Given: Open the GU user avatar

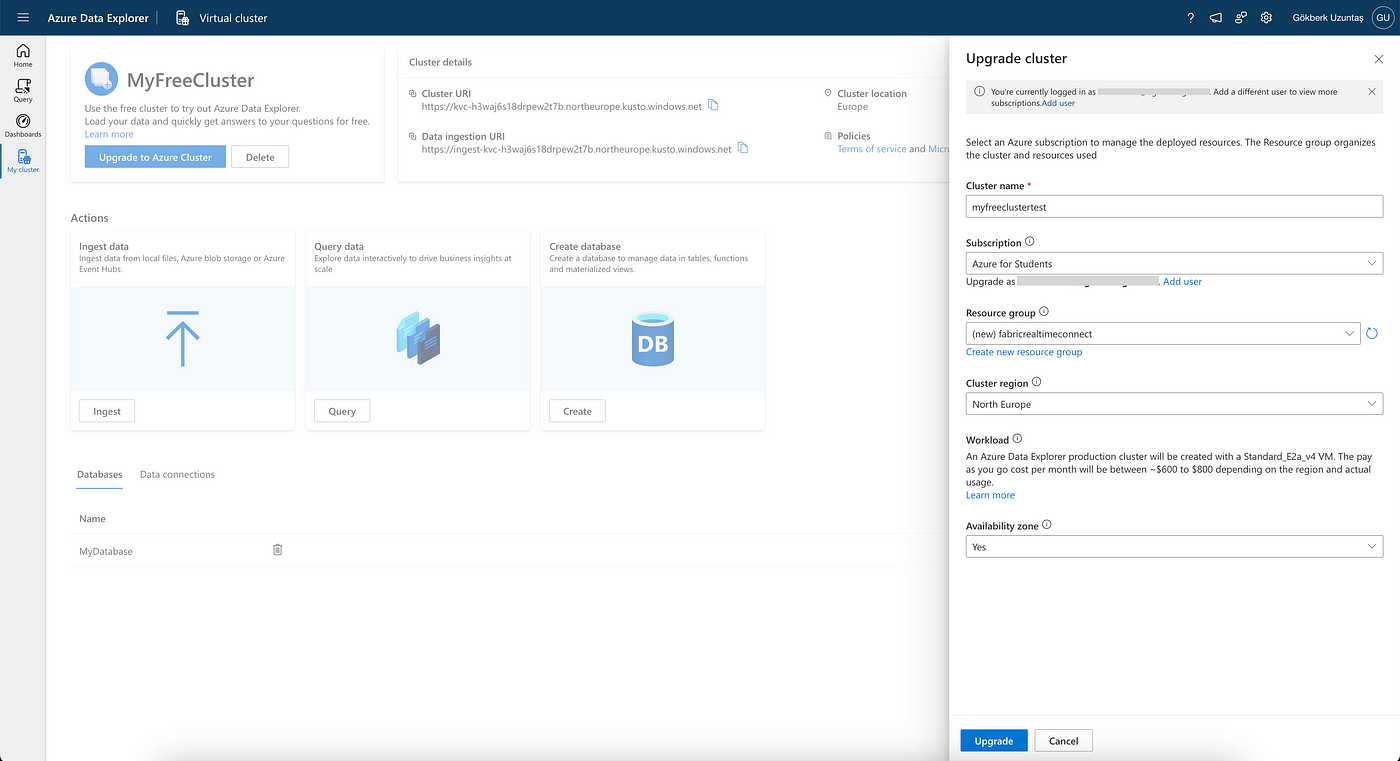Looking at the screenshot, I should (1381, 17).
